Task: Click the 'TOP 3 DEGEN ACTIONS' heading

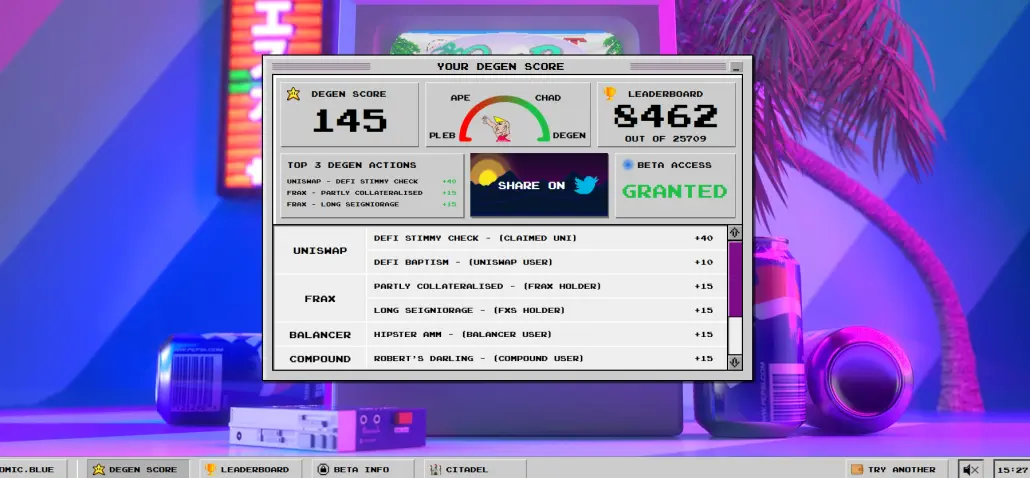Action: tap(351, 165)
